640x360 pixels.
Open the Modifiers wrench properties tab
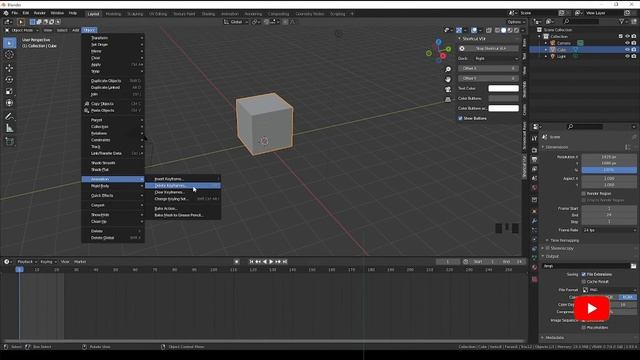[534, 221]
